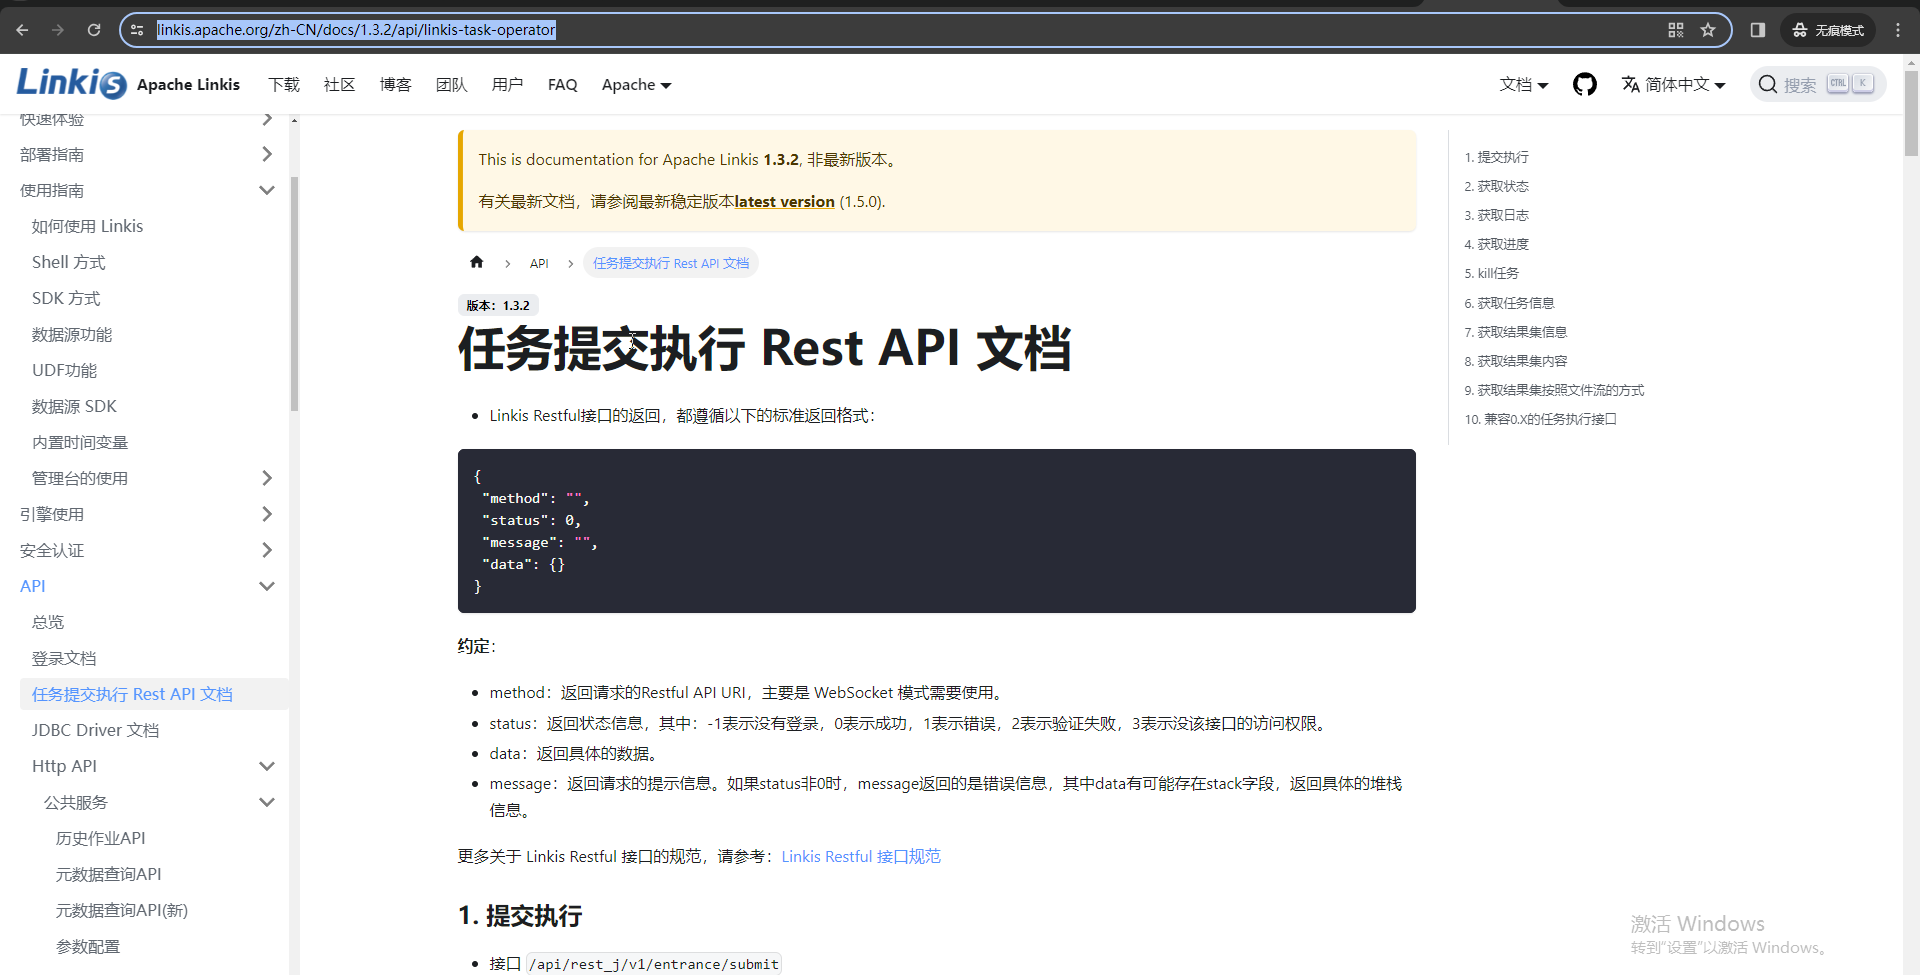1920x975 pixels.
Task: Open the 文档 version dropdown
Action: 1524,85
